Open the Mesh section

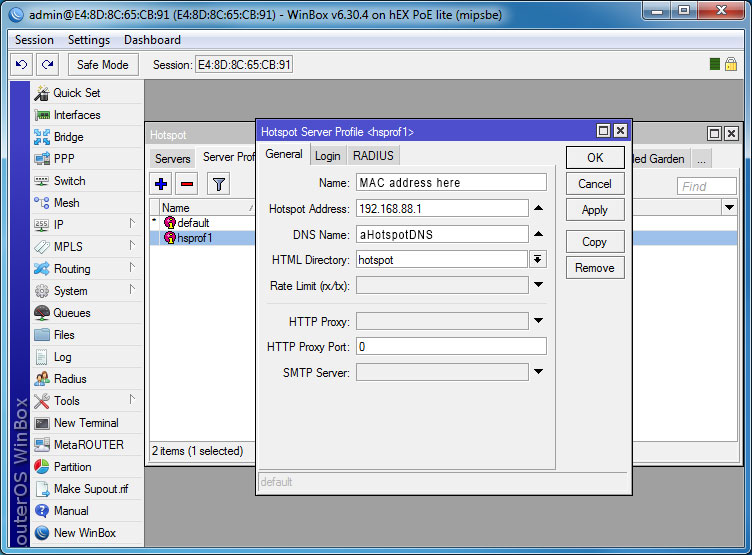point(88,203)
